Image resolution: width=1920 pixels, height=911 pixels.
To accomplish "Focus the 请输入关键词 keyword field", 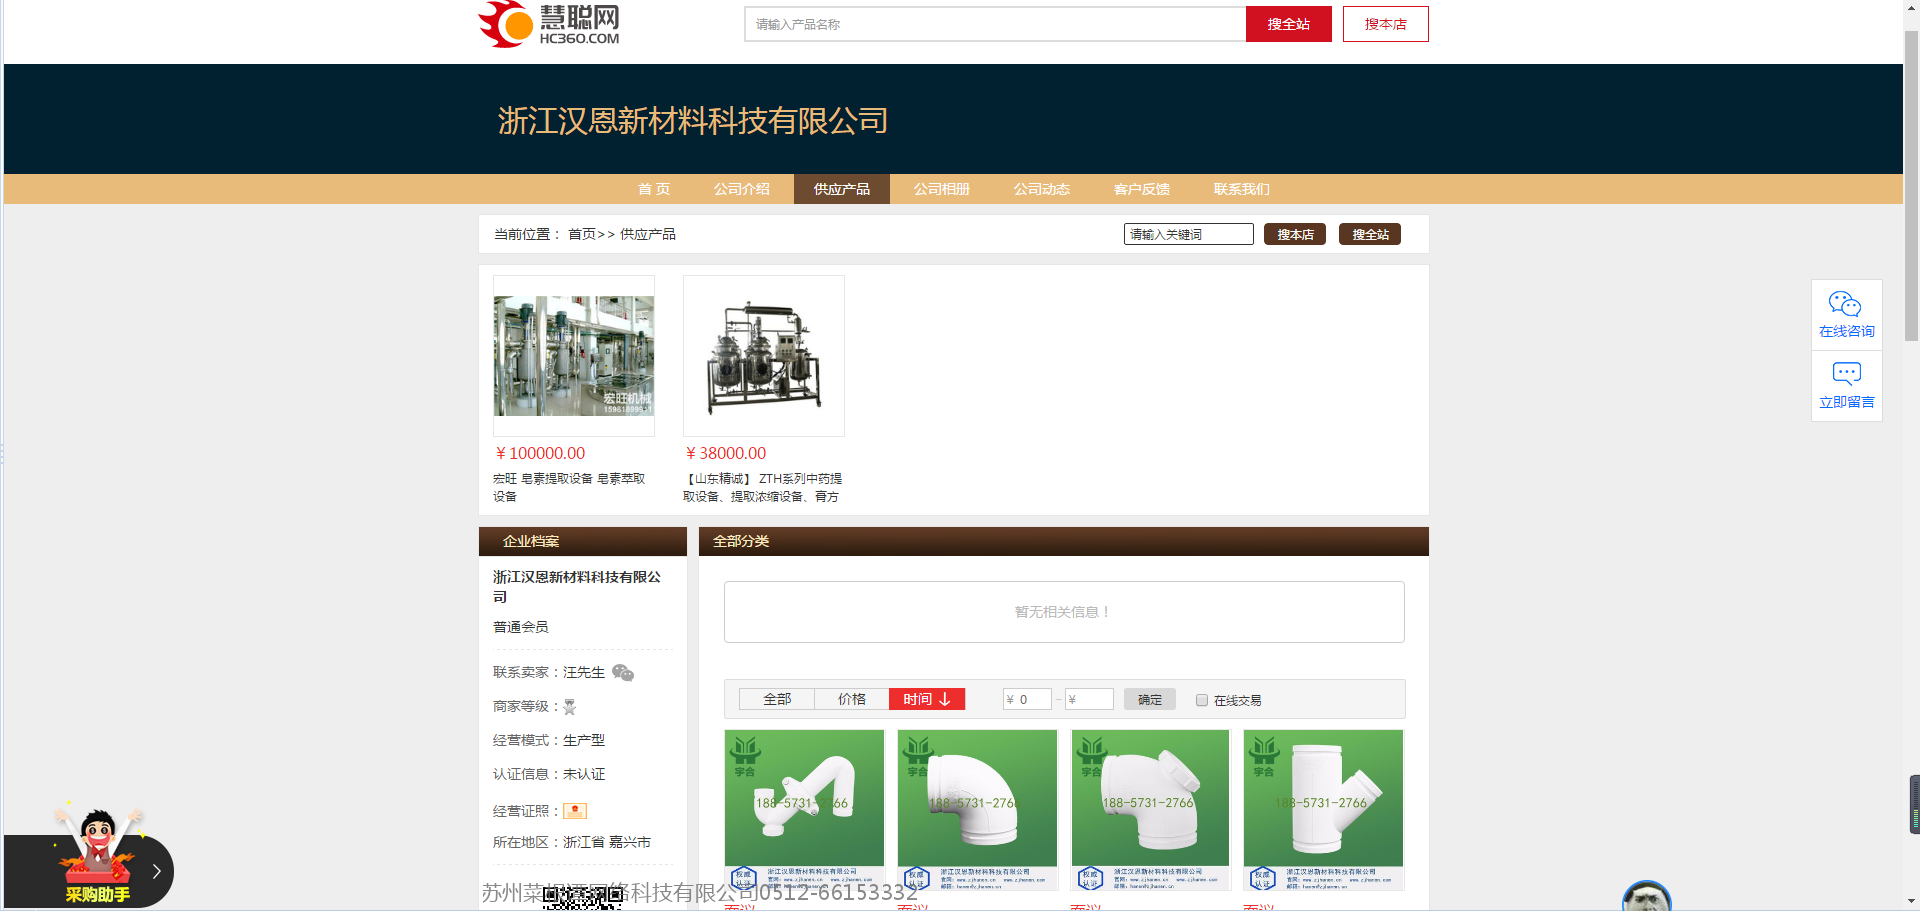I will (x=1188, y=234).
